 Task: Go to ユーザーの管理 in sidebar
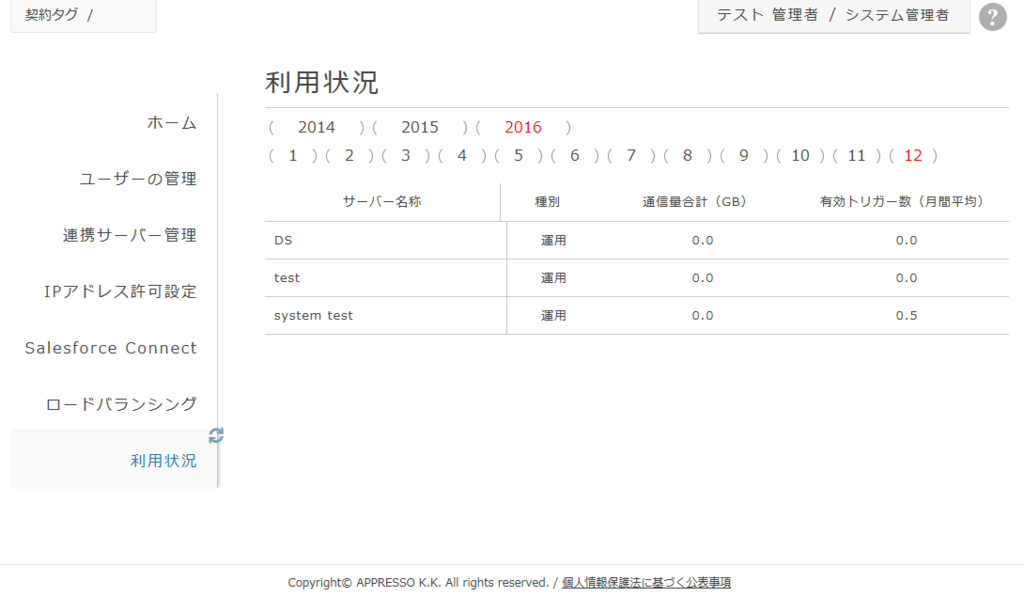pyautogui.click(x=138, y=178)
